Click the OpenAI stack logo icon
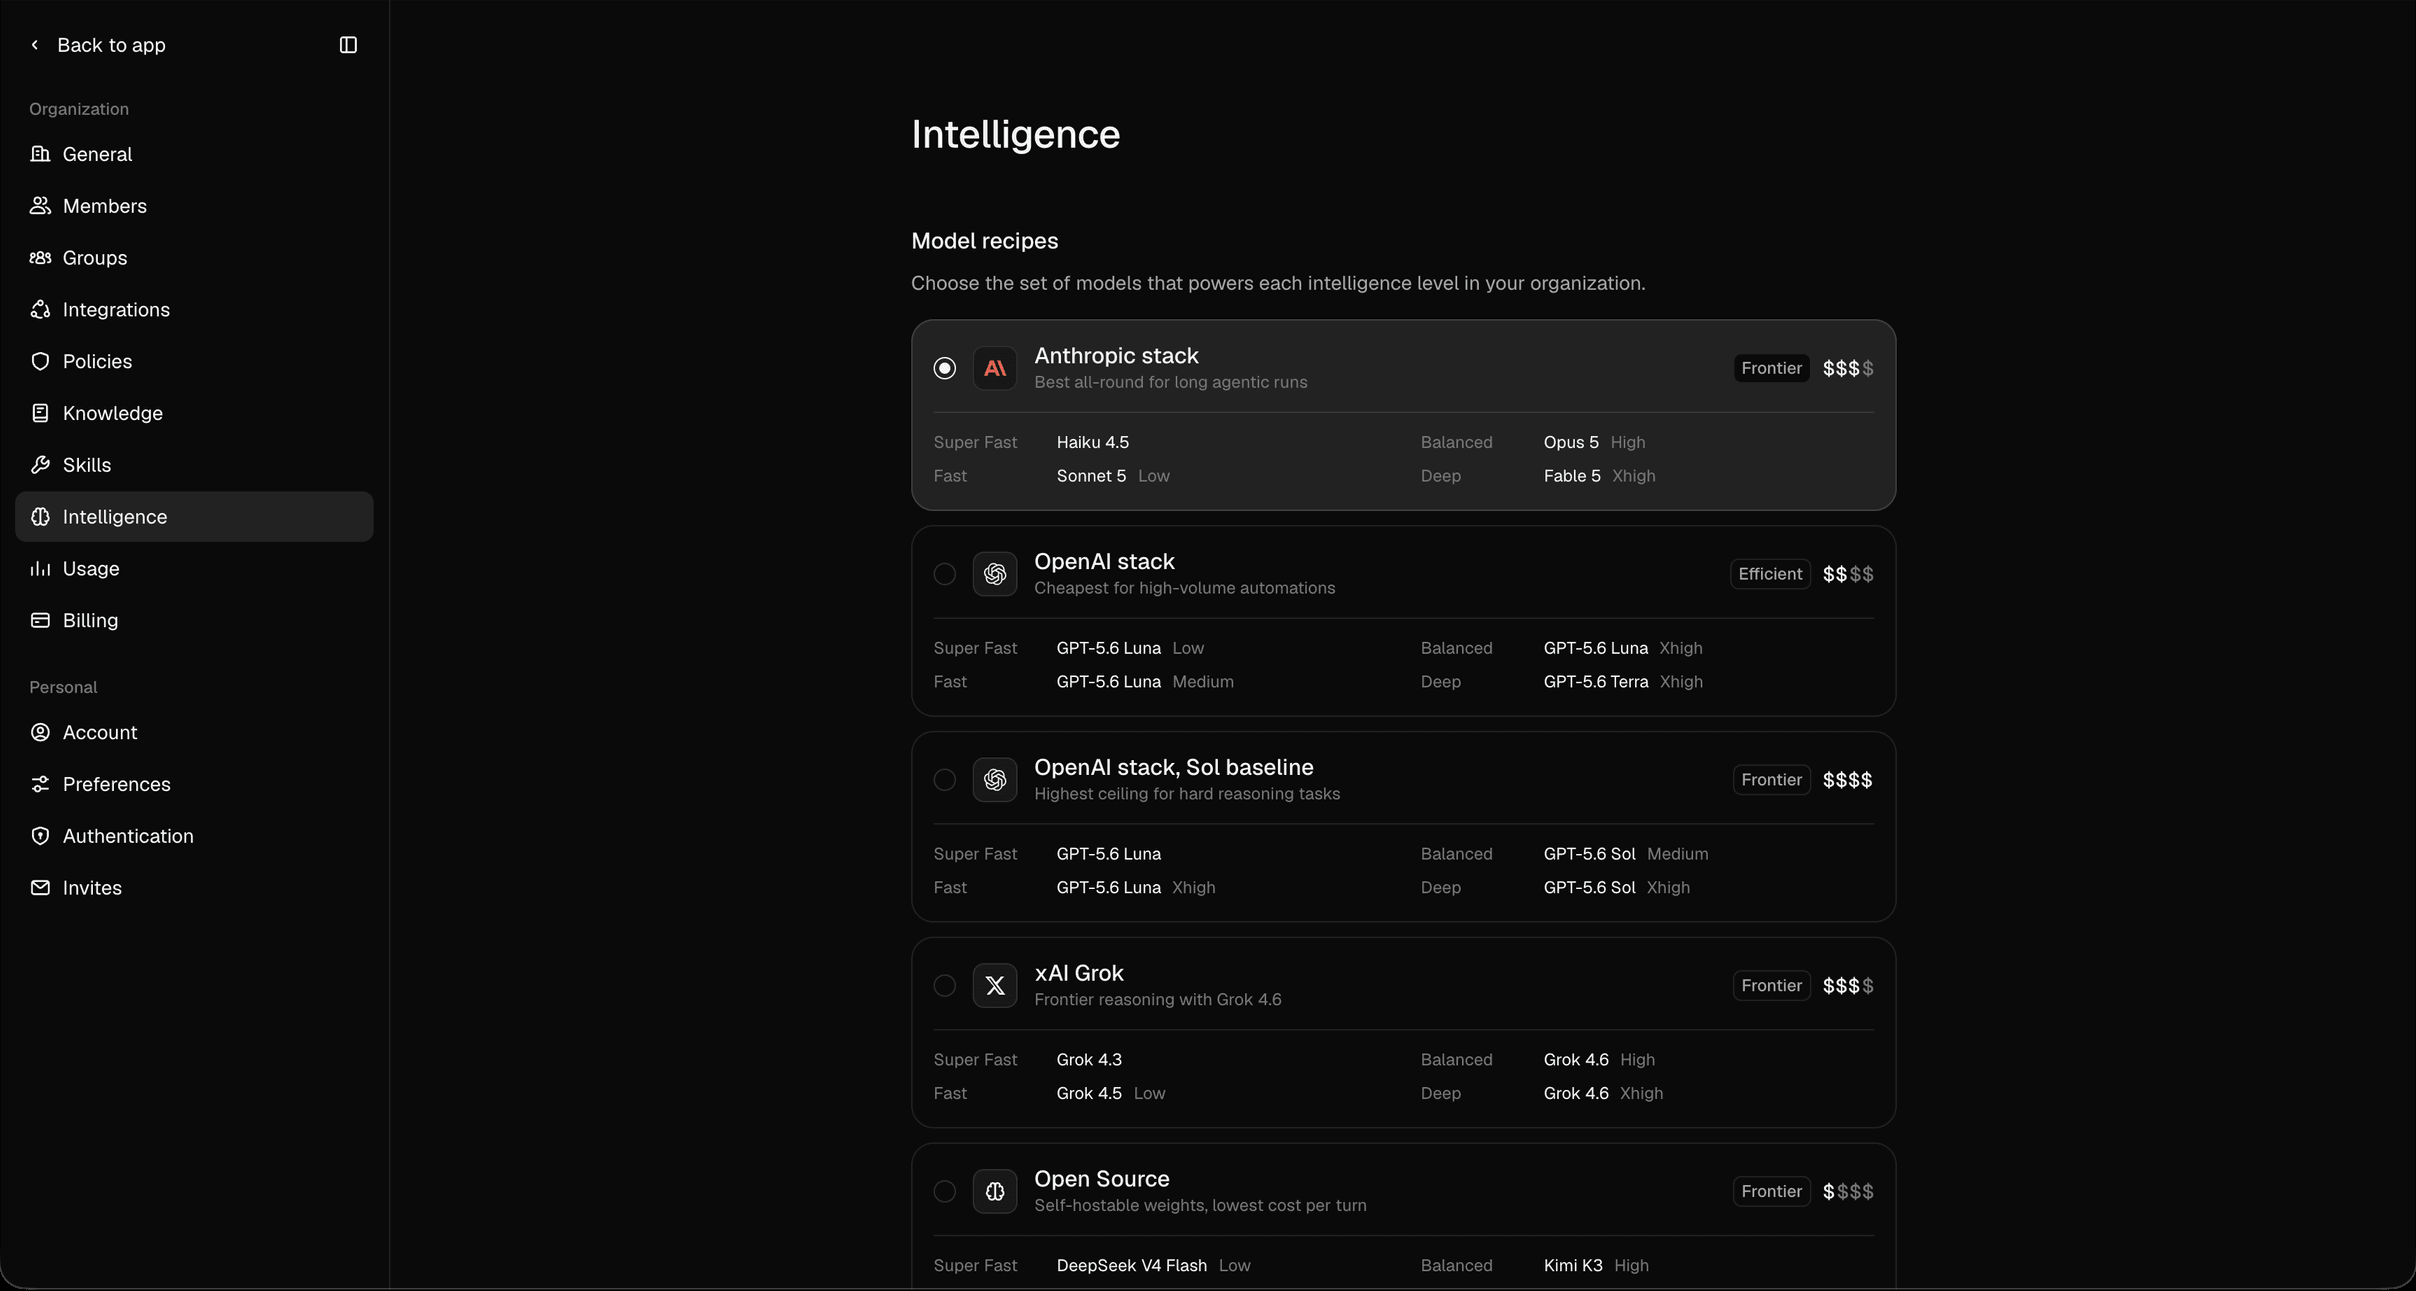The height and width of the screenshot is (1291, 2416). 995,574
